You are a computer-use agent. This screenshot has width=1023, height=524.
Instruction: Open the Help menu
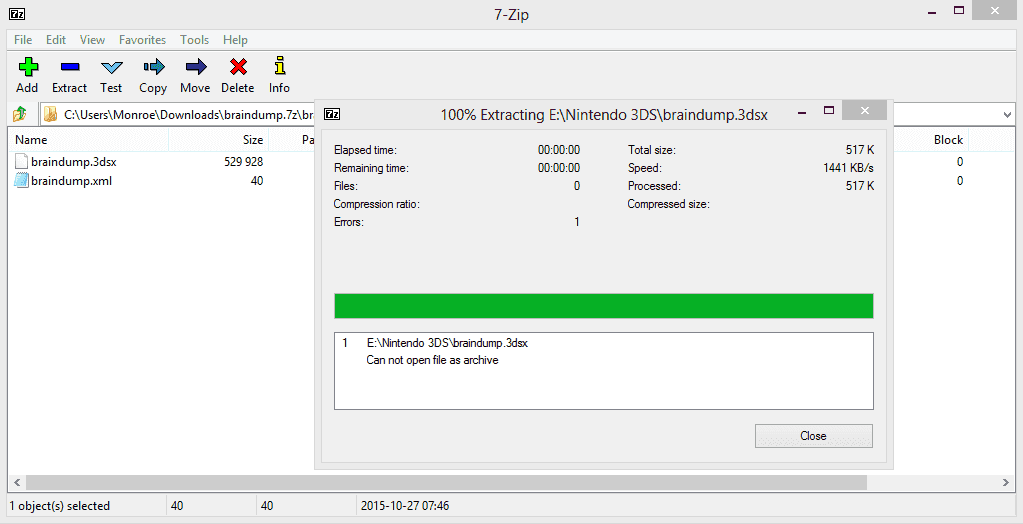click(235, 40)
